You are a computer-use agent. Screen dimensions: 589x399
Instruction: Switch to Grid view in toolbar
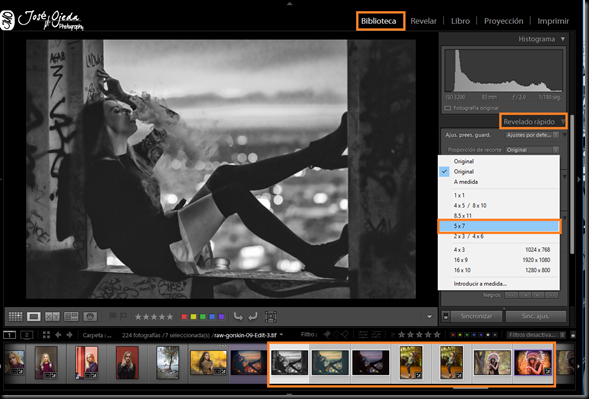[15, 316]
